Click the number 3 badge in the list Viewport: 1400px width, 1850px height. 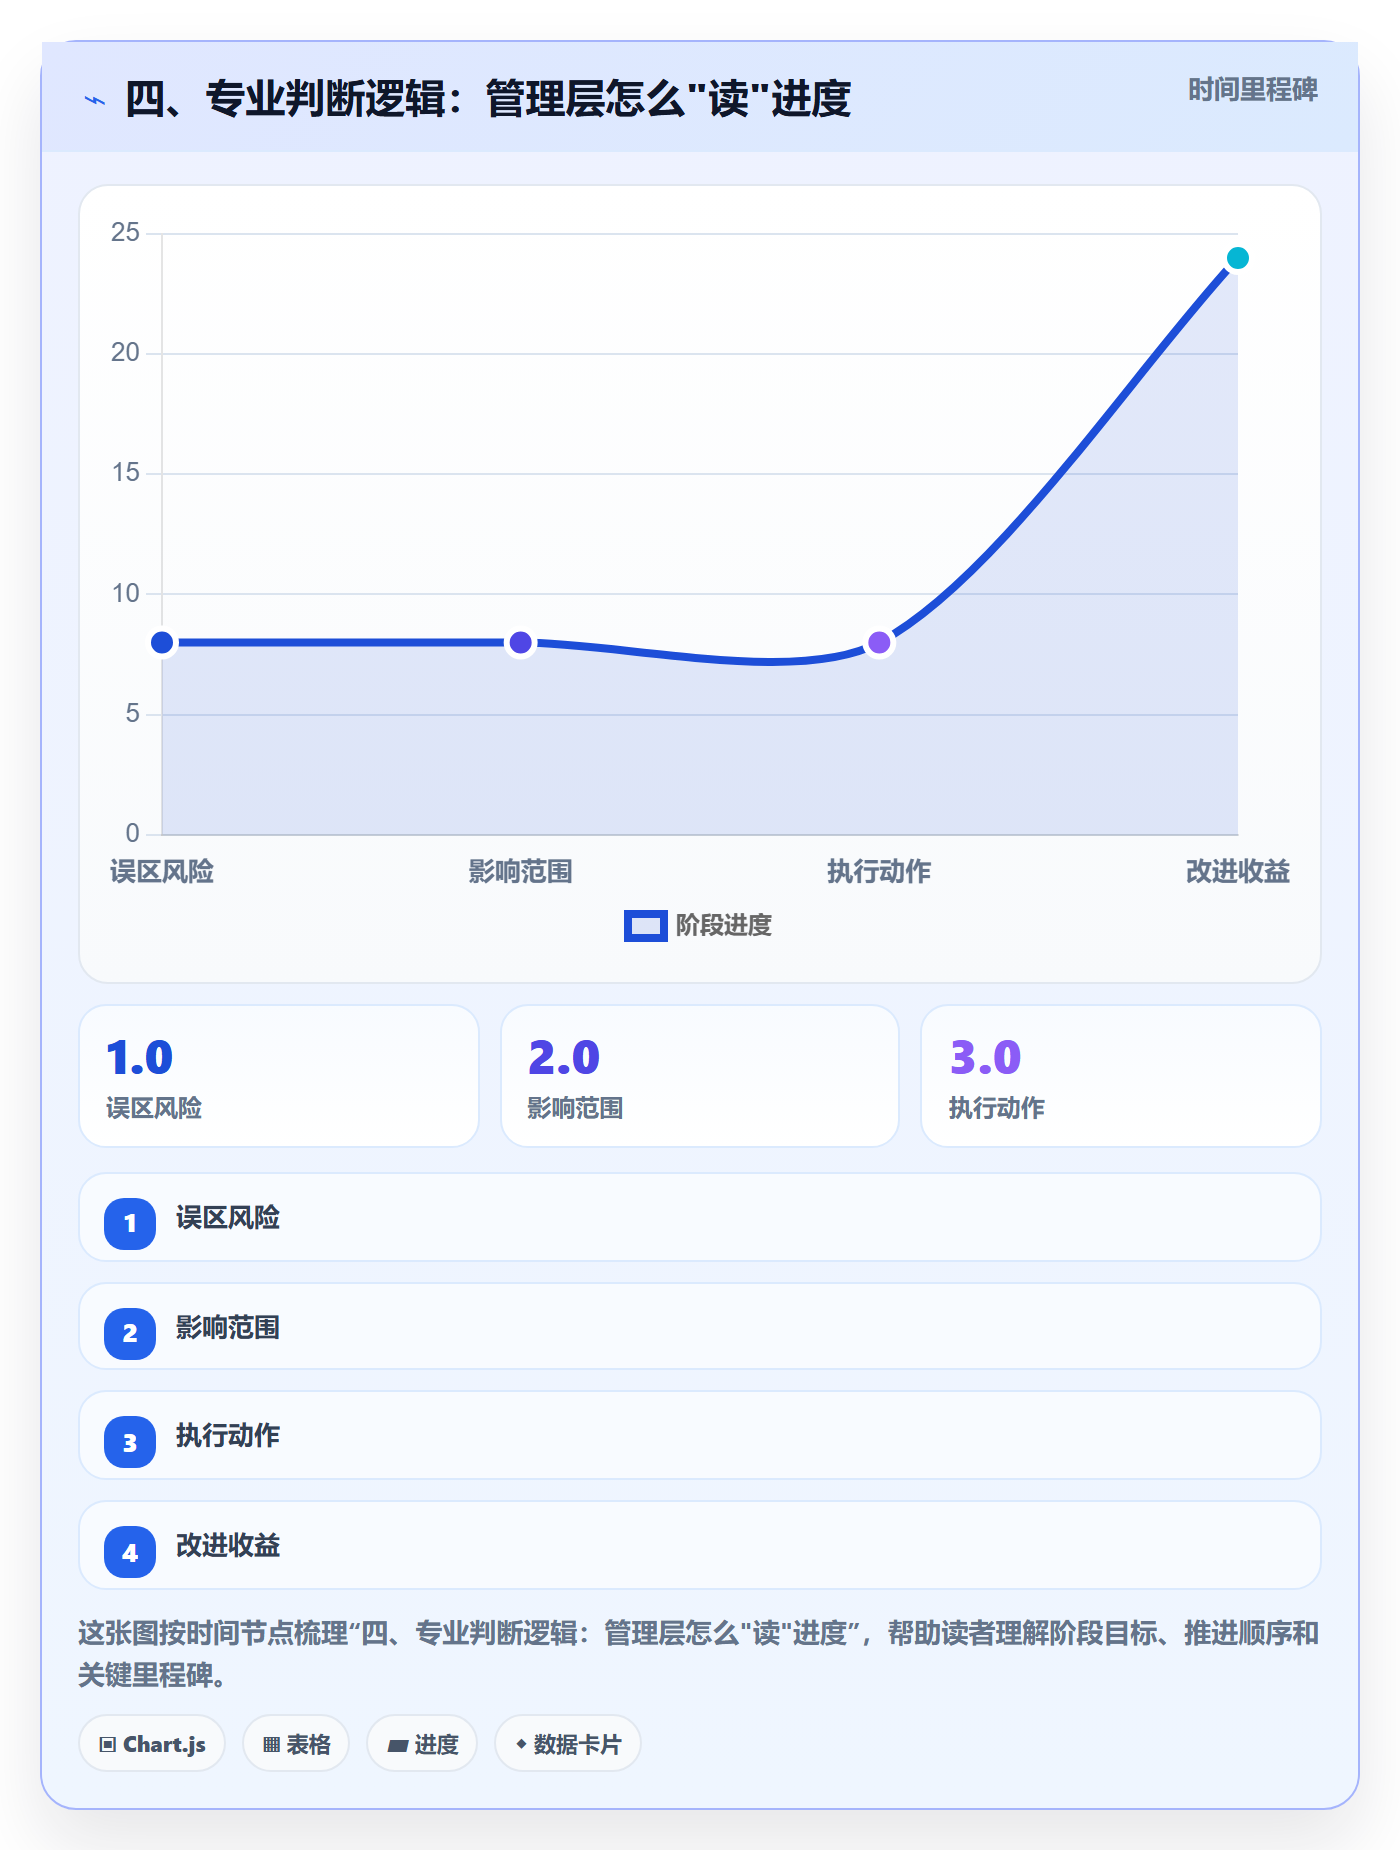(130, 1443)
